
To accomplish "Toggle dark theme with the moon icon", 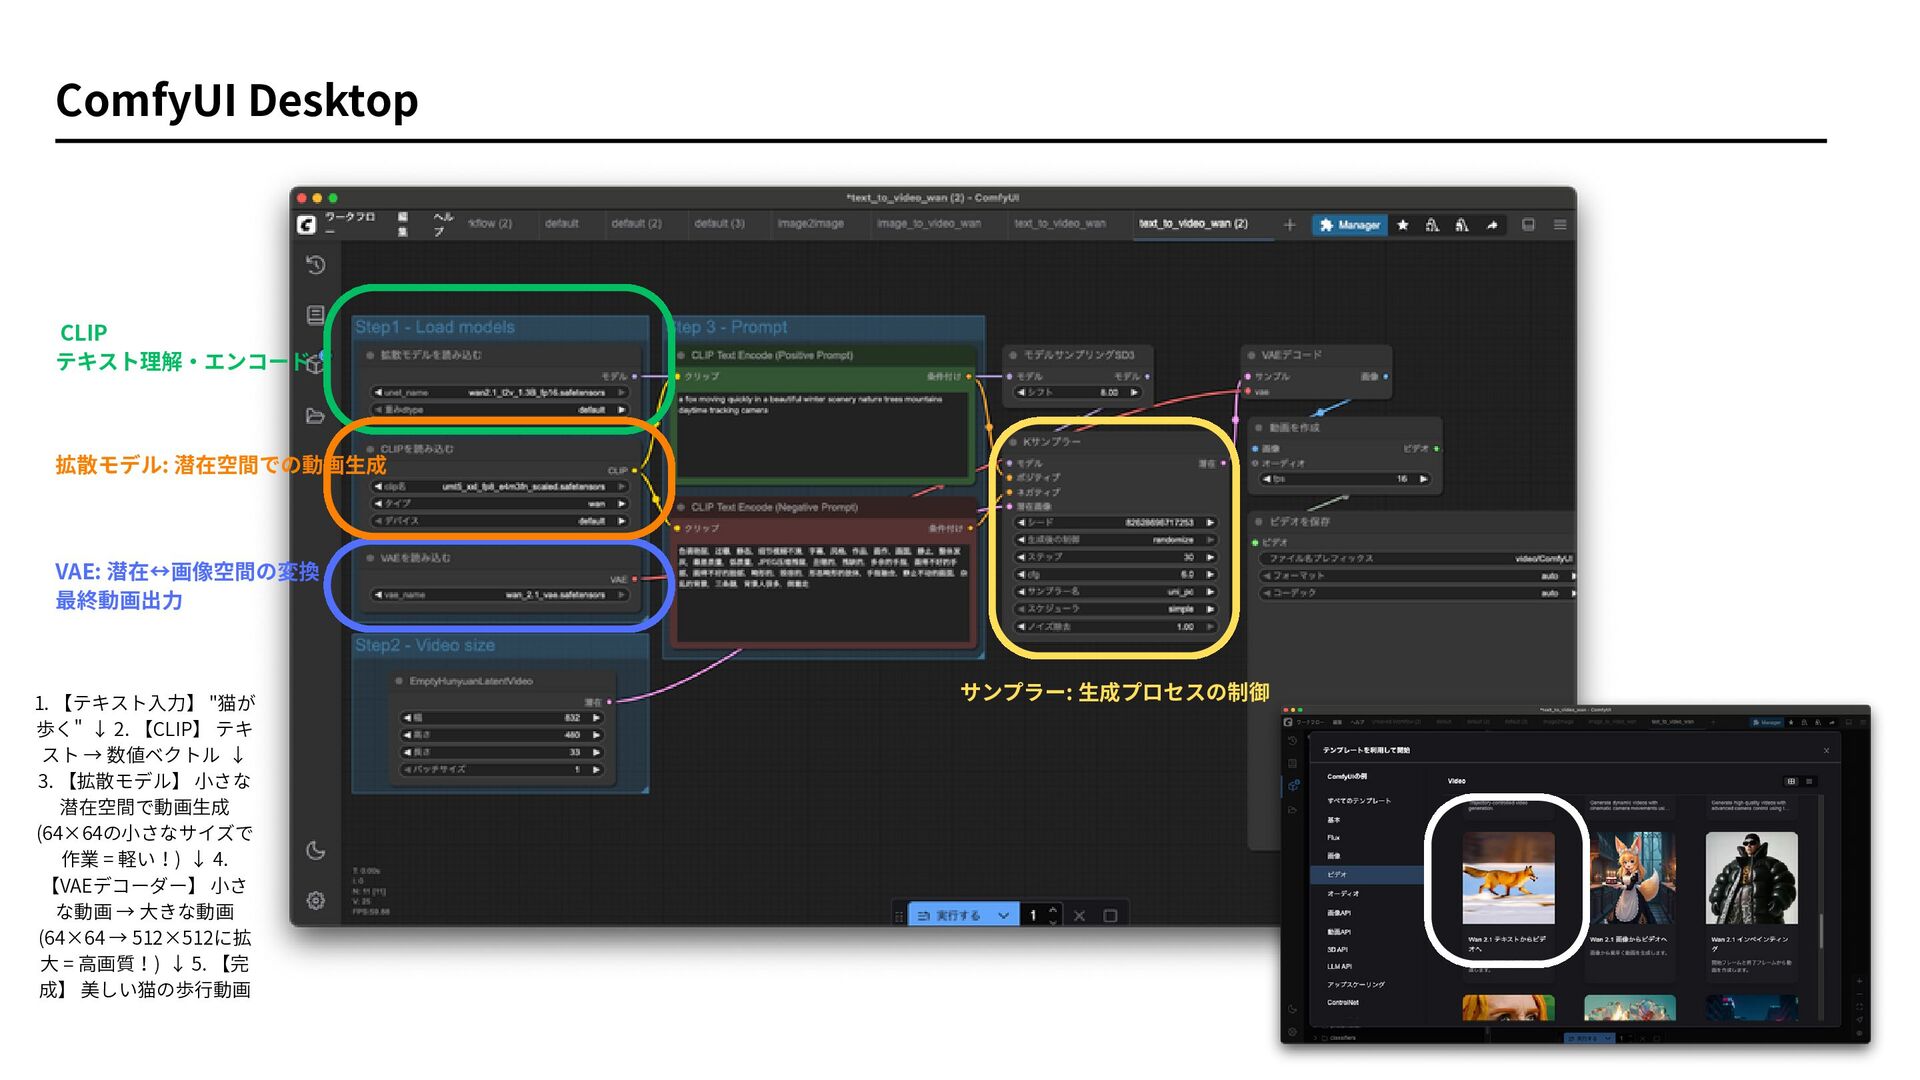I will coord(316,850).
